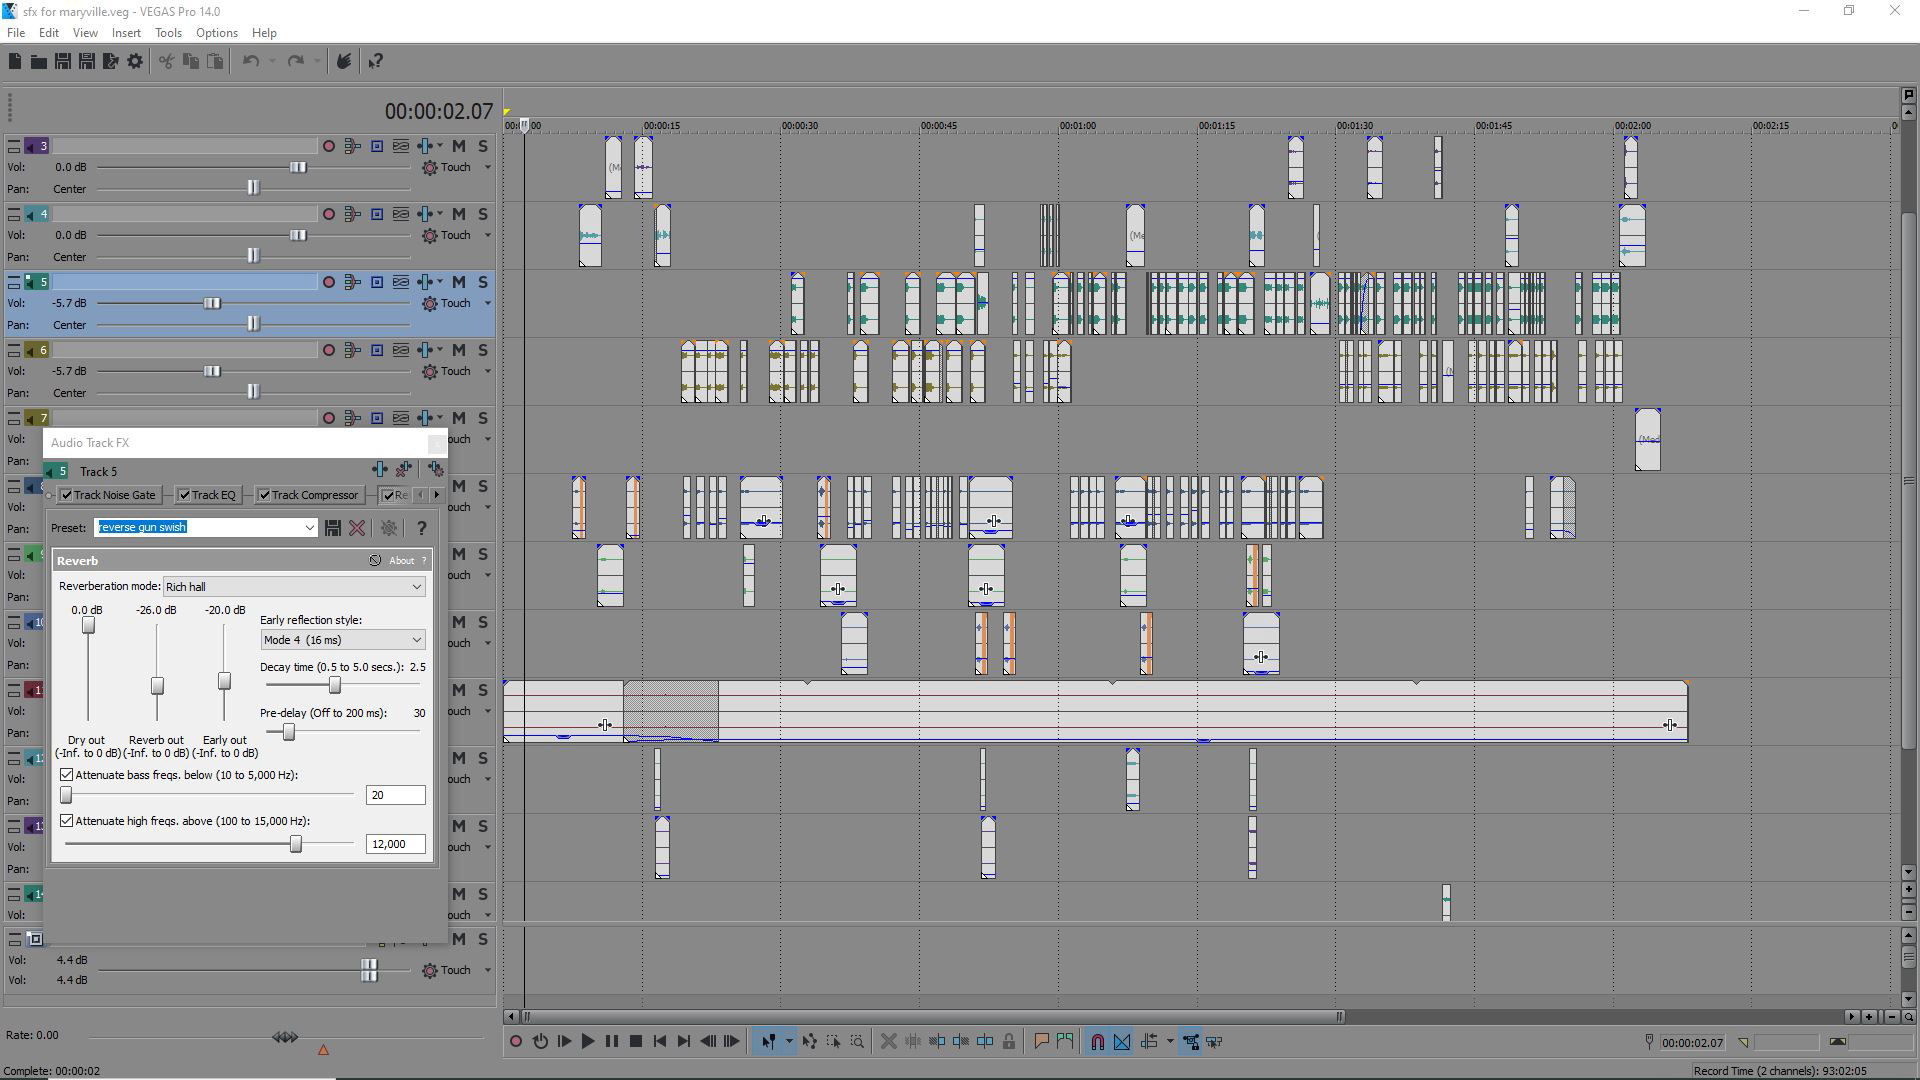Viewport: 1920px width, 1080px height.
Task: Toggle automatic crossfades icon
Action: (1122, 1042)
